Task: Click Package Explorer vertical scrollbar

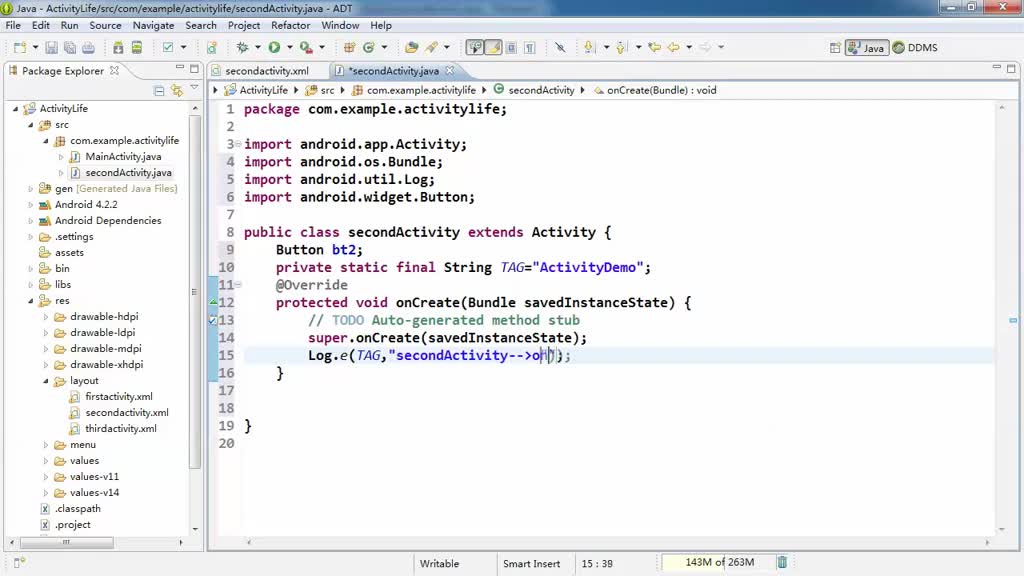Action: click(x=195, y=291)
